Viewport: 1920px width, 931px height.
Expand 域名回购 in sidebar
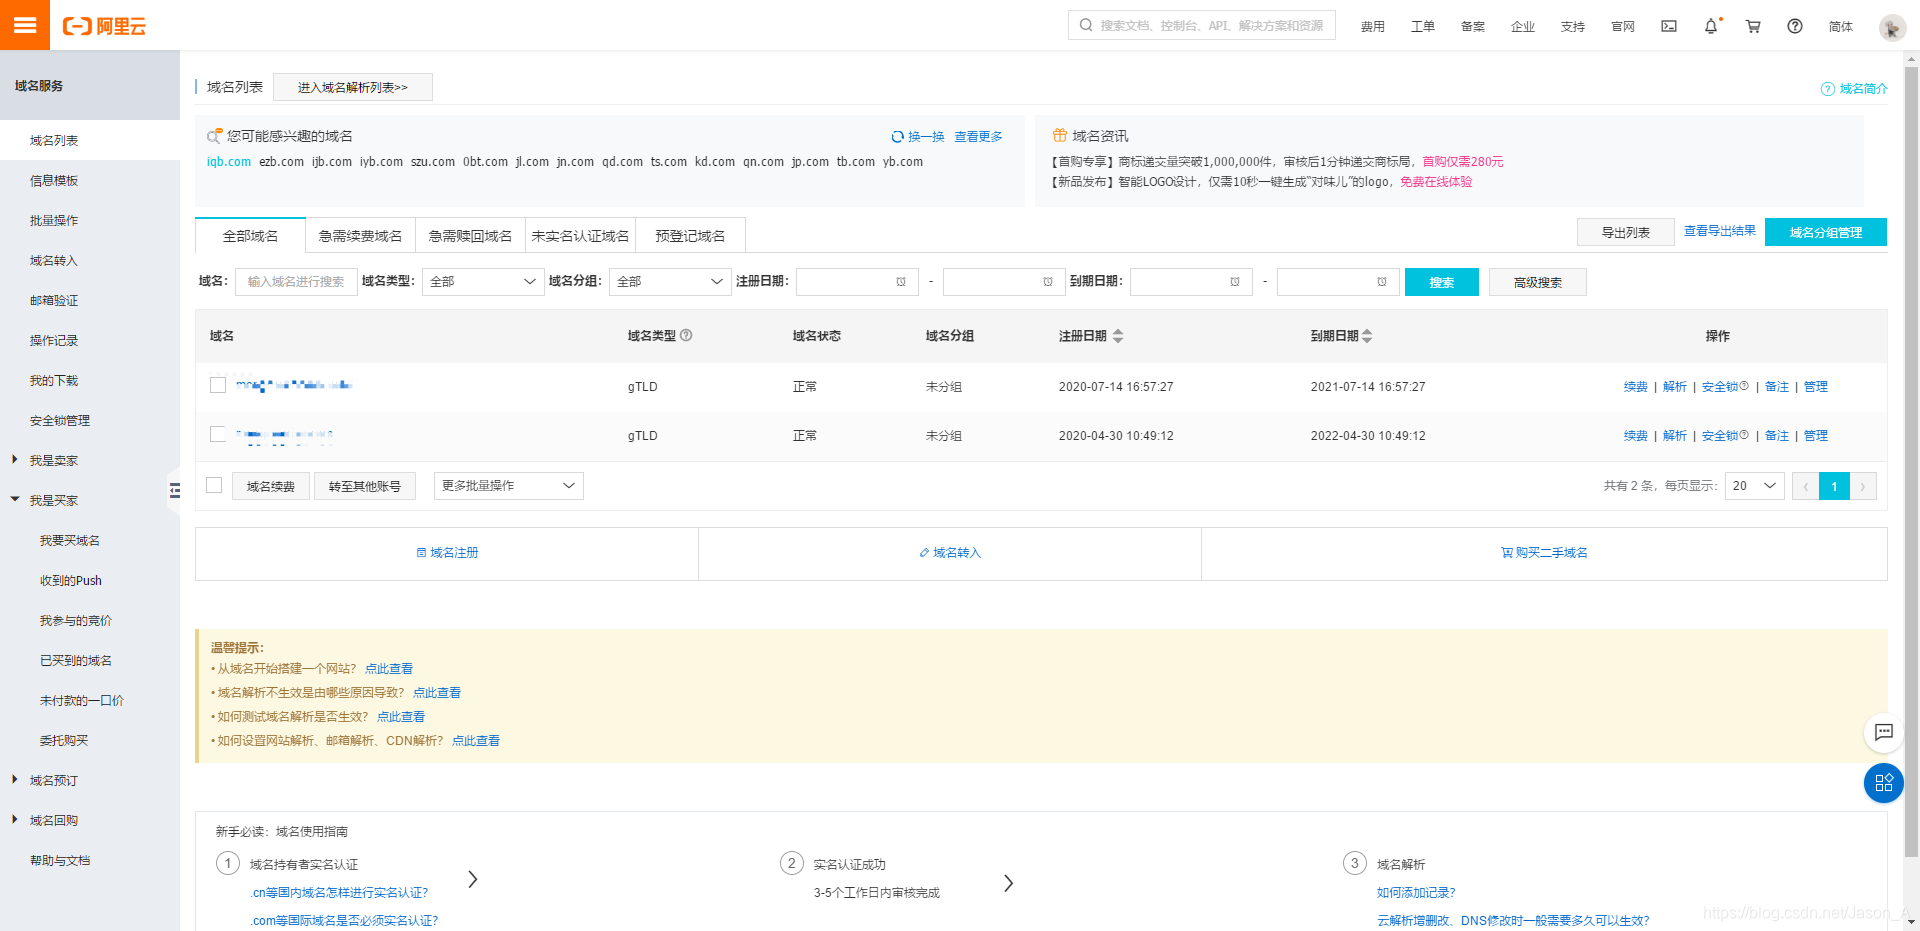coord(15,819)
